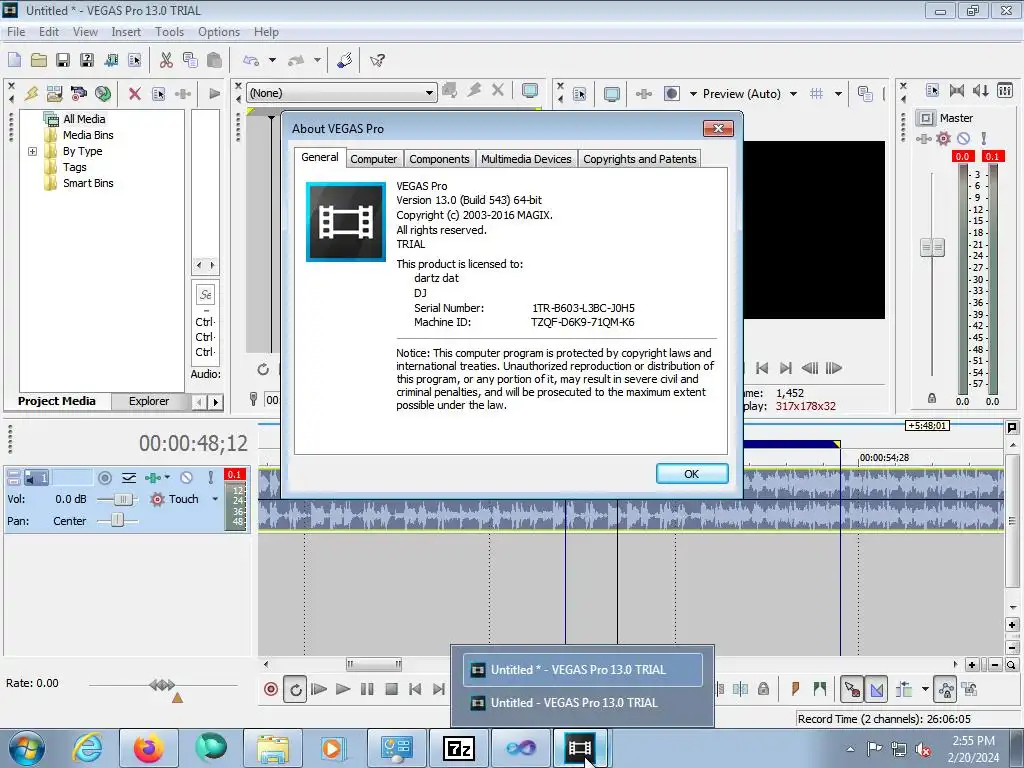Open the Insert menu
The image size is (1024, 768).
click(126, 31)
